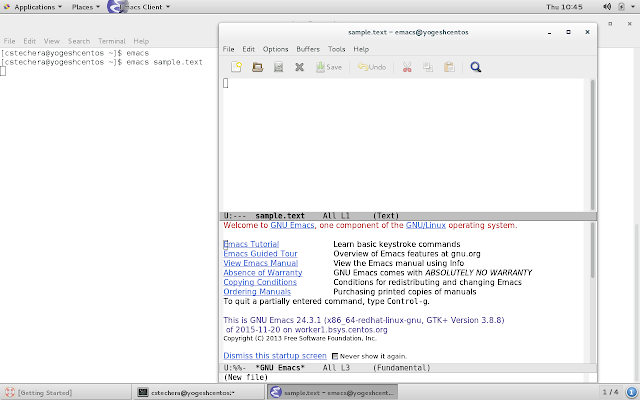Click the U:%%- status in GNU Emacs mode line

pos(235,368)
